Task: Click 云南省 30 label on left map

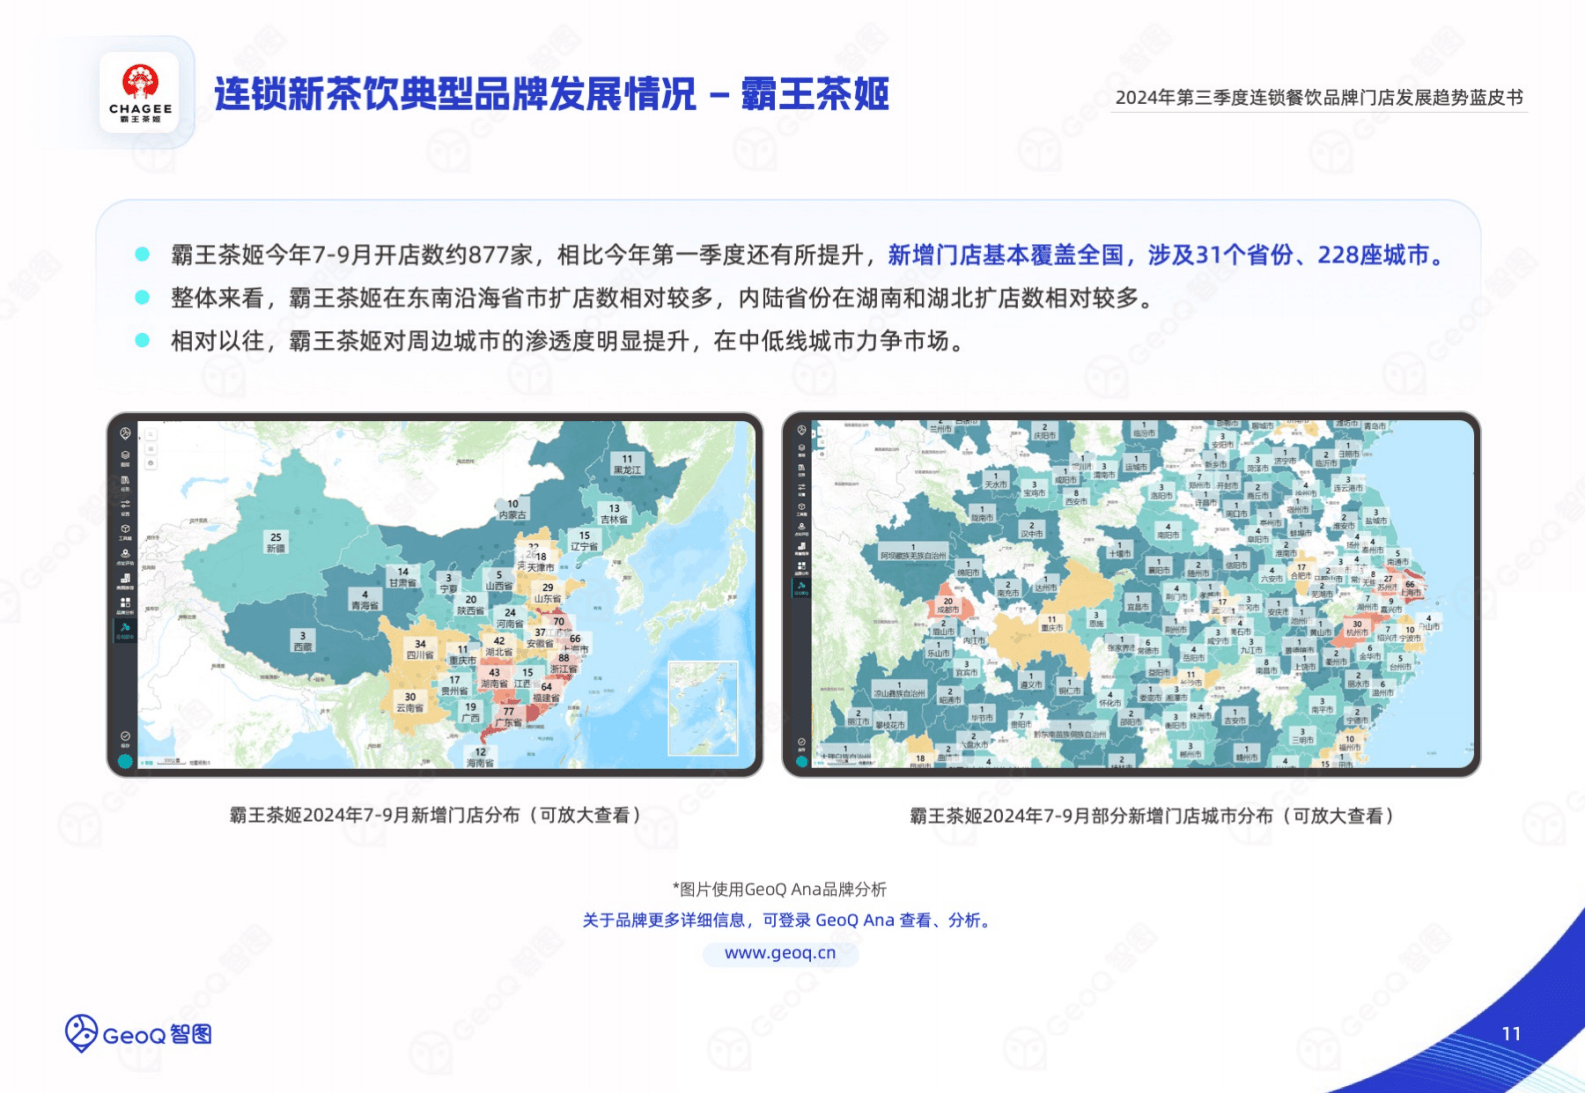Action: (x=410, y=701)
